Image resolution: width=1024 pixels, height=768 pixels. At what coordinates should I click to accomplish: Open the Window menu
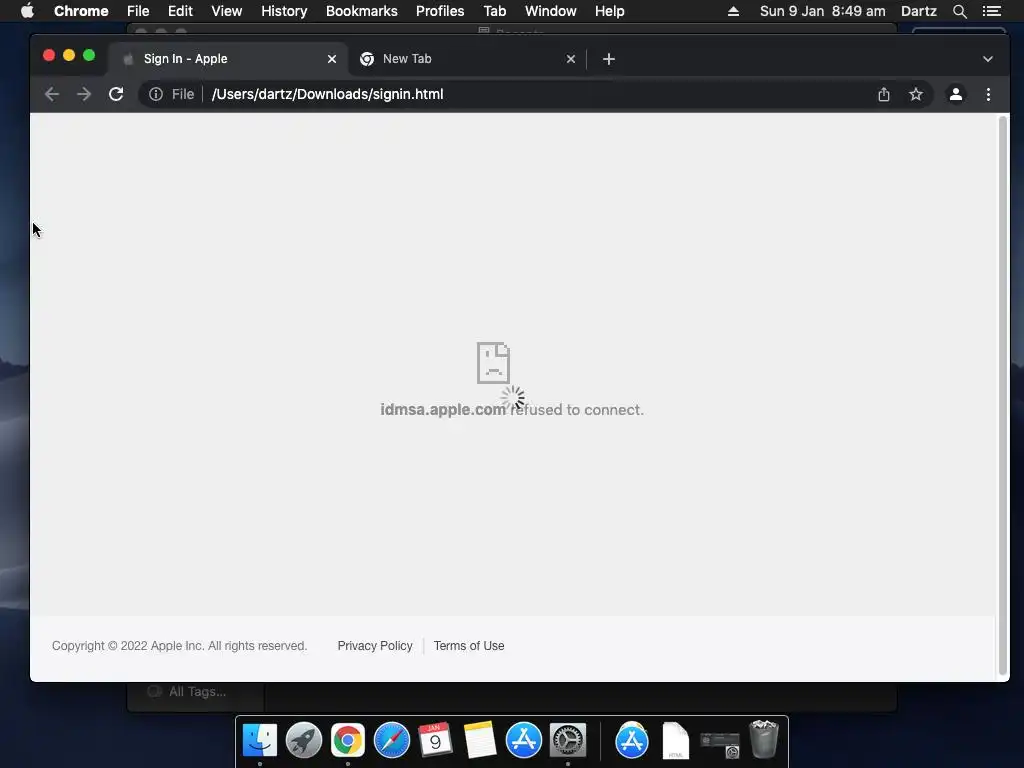551,11
